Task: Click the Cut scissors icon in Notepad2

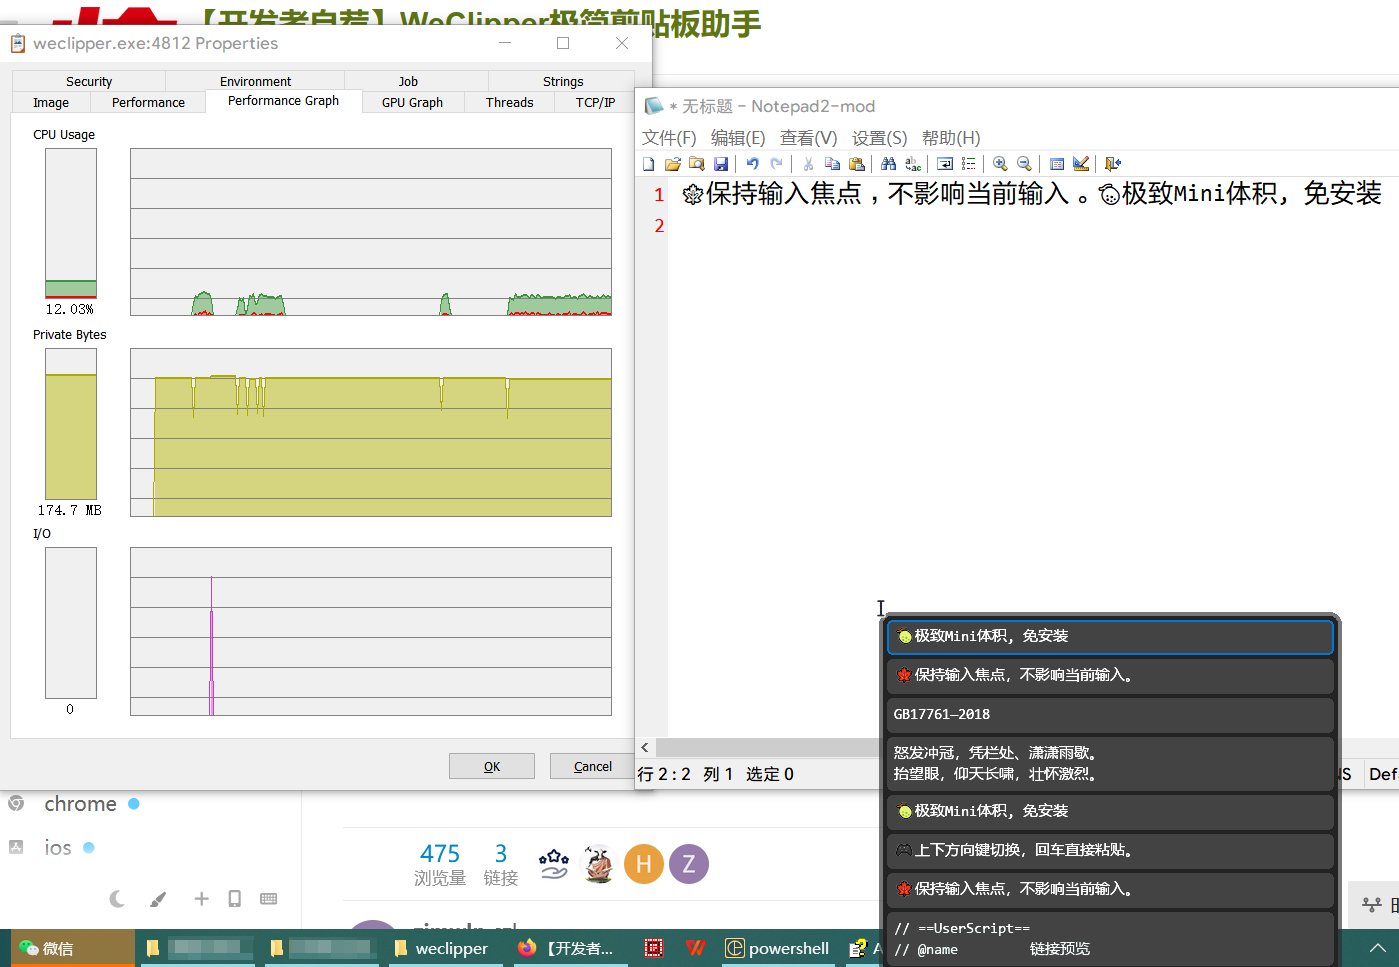Action: click(808, 164)
